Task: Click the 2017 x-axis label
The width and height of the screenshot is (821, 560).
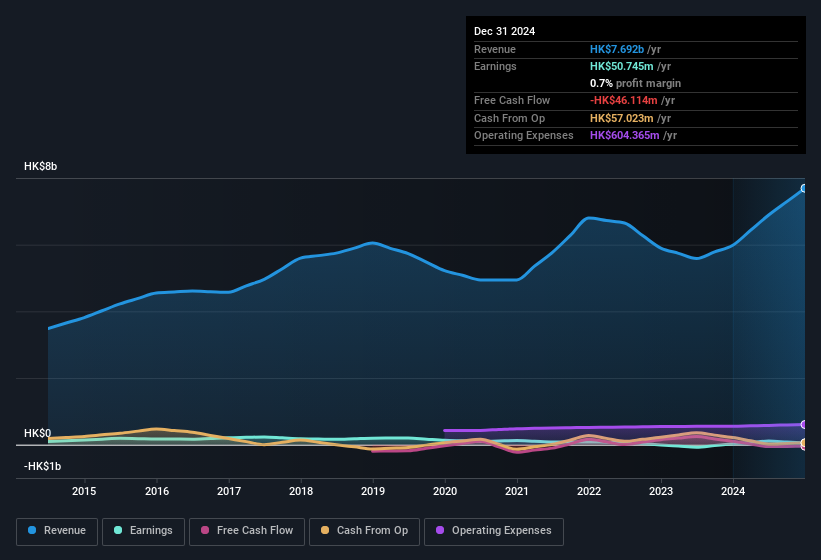Action: pos(229,491)
